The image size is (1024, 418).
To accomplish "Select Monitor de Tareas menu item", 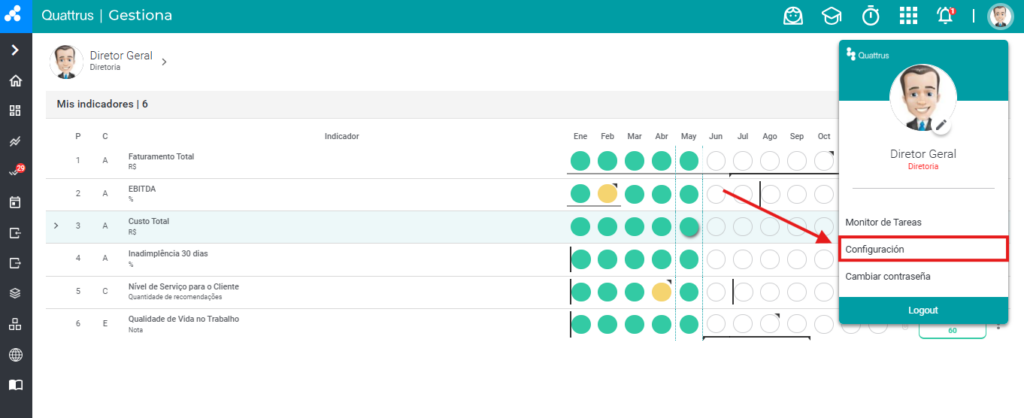I will point(883,222).
